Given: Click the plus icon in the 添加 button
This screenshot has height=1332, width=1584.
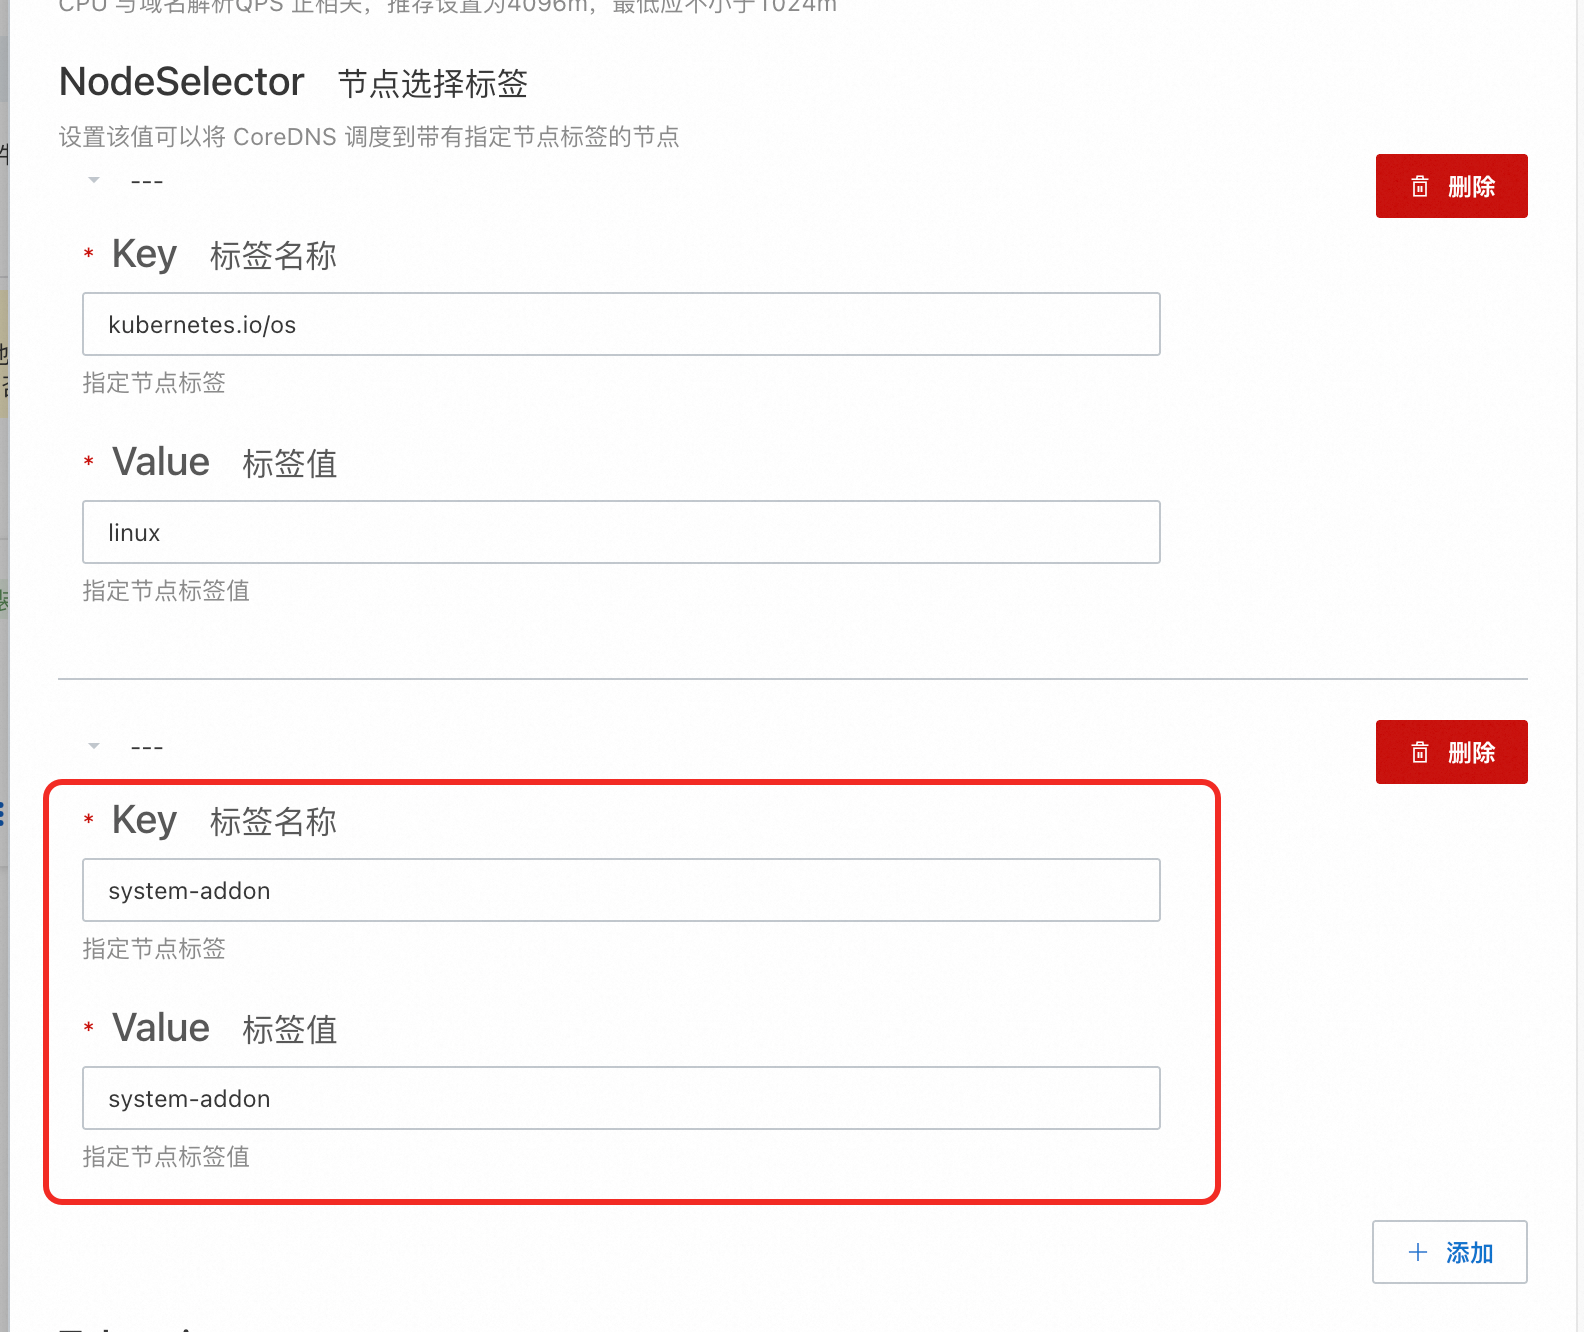Looking at the screenshot, I should tap(1417, 1252).
